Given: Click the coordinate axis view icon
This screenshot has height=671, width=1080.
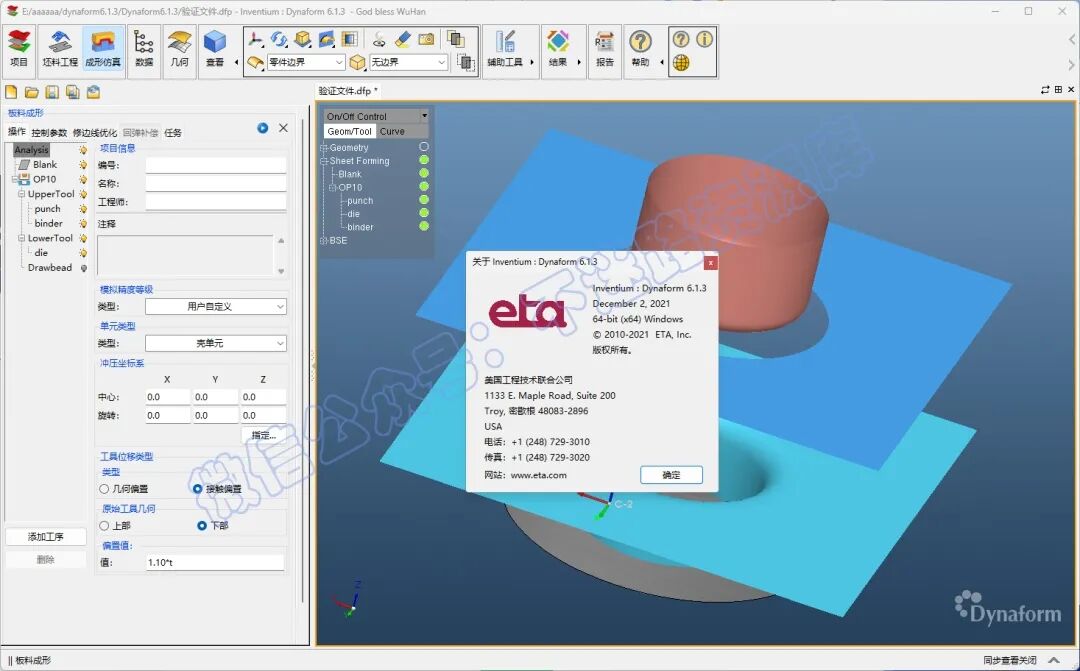Looking at the screenshot, I should [x=256, y=39].
